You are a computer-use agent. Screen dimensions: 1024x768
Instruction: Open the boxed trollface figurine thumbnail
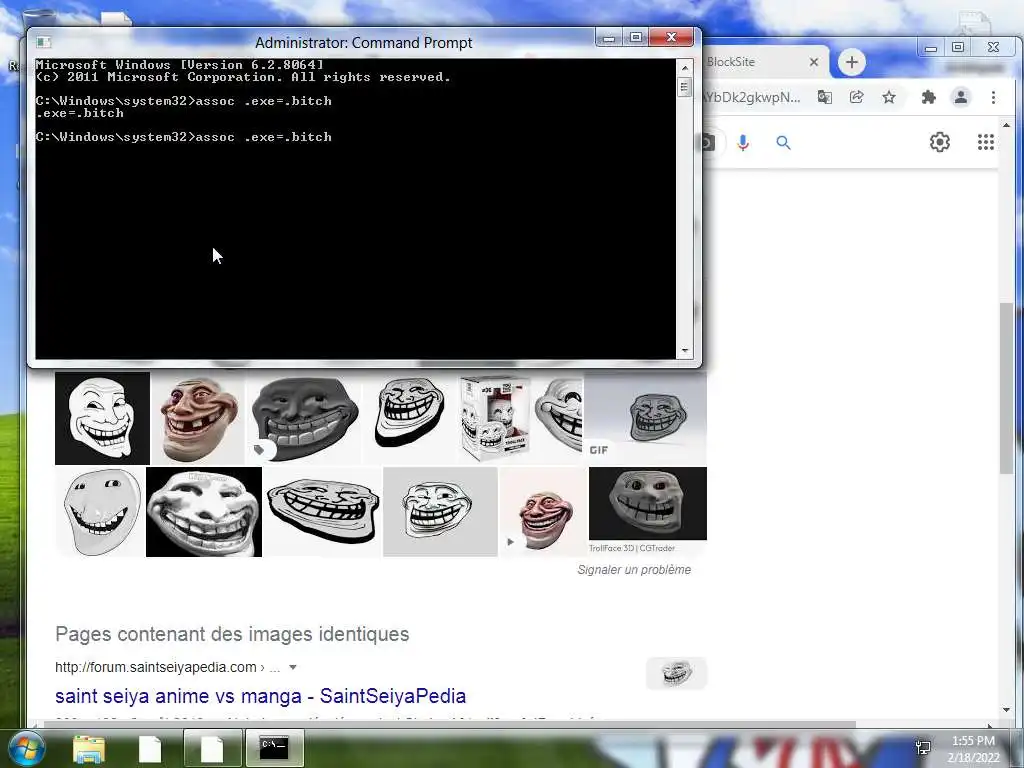pos(494,418)
